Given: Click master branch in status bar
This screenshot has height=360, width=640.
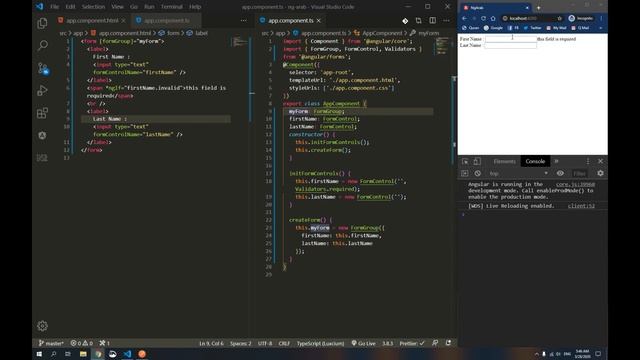Looking at the screenshot, I should 51,343.
